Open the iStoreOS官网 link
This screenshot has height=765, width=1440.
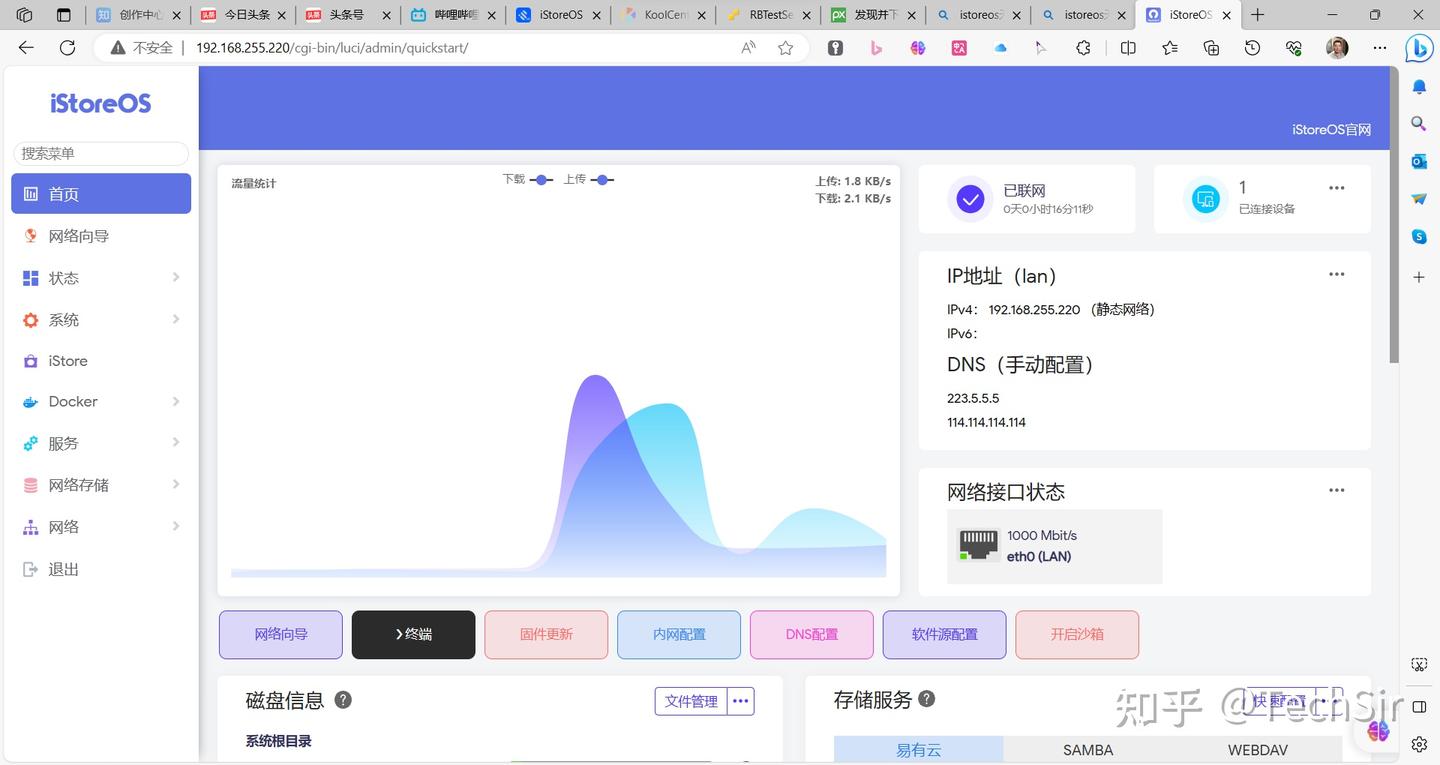point(1331,130)
